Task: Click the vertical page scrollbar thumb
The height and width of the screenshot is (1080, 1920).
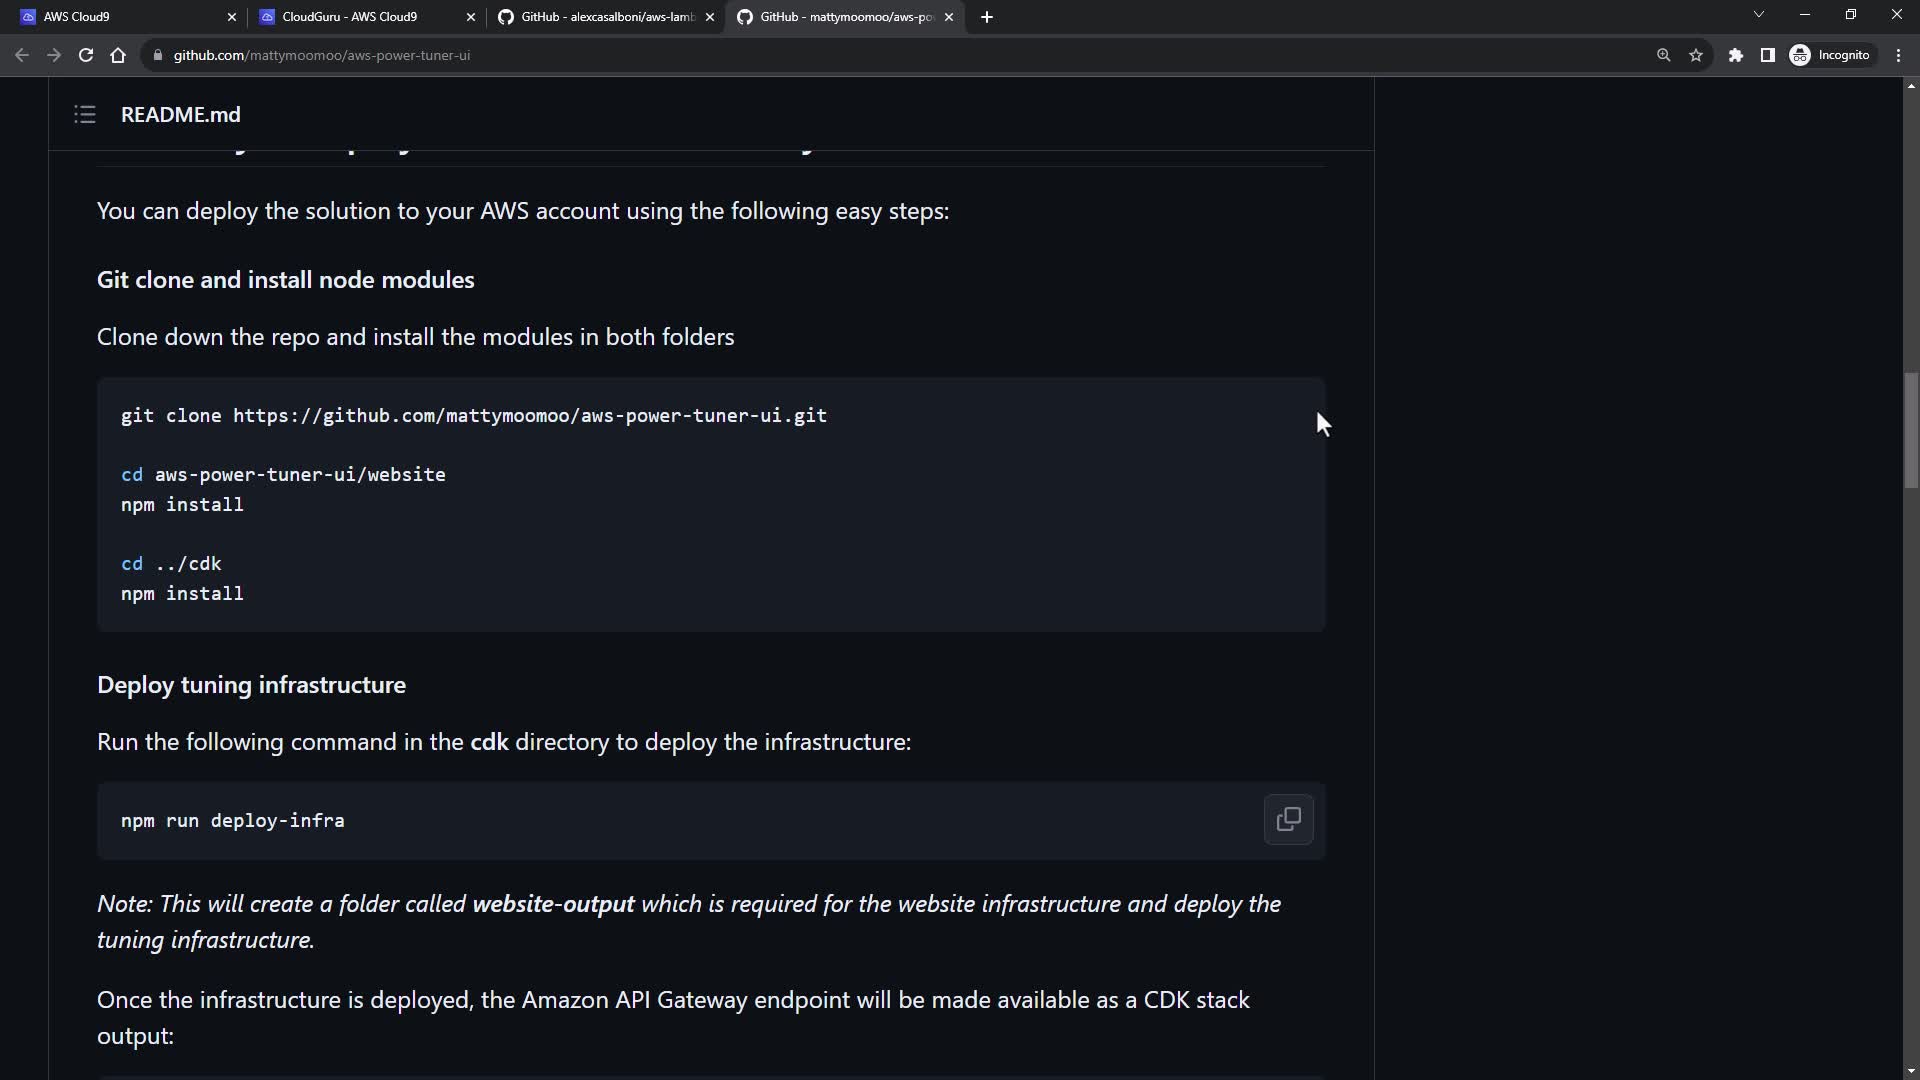Action: pos(1910,430)
